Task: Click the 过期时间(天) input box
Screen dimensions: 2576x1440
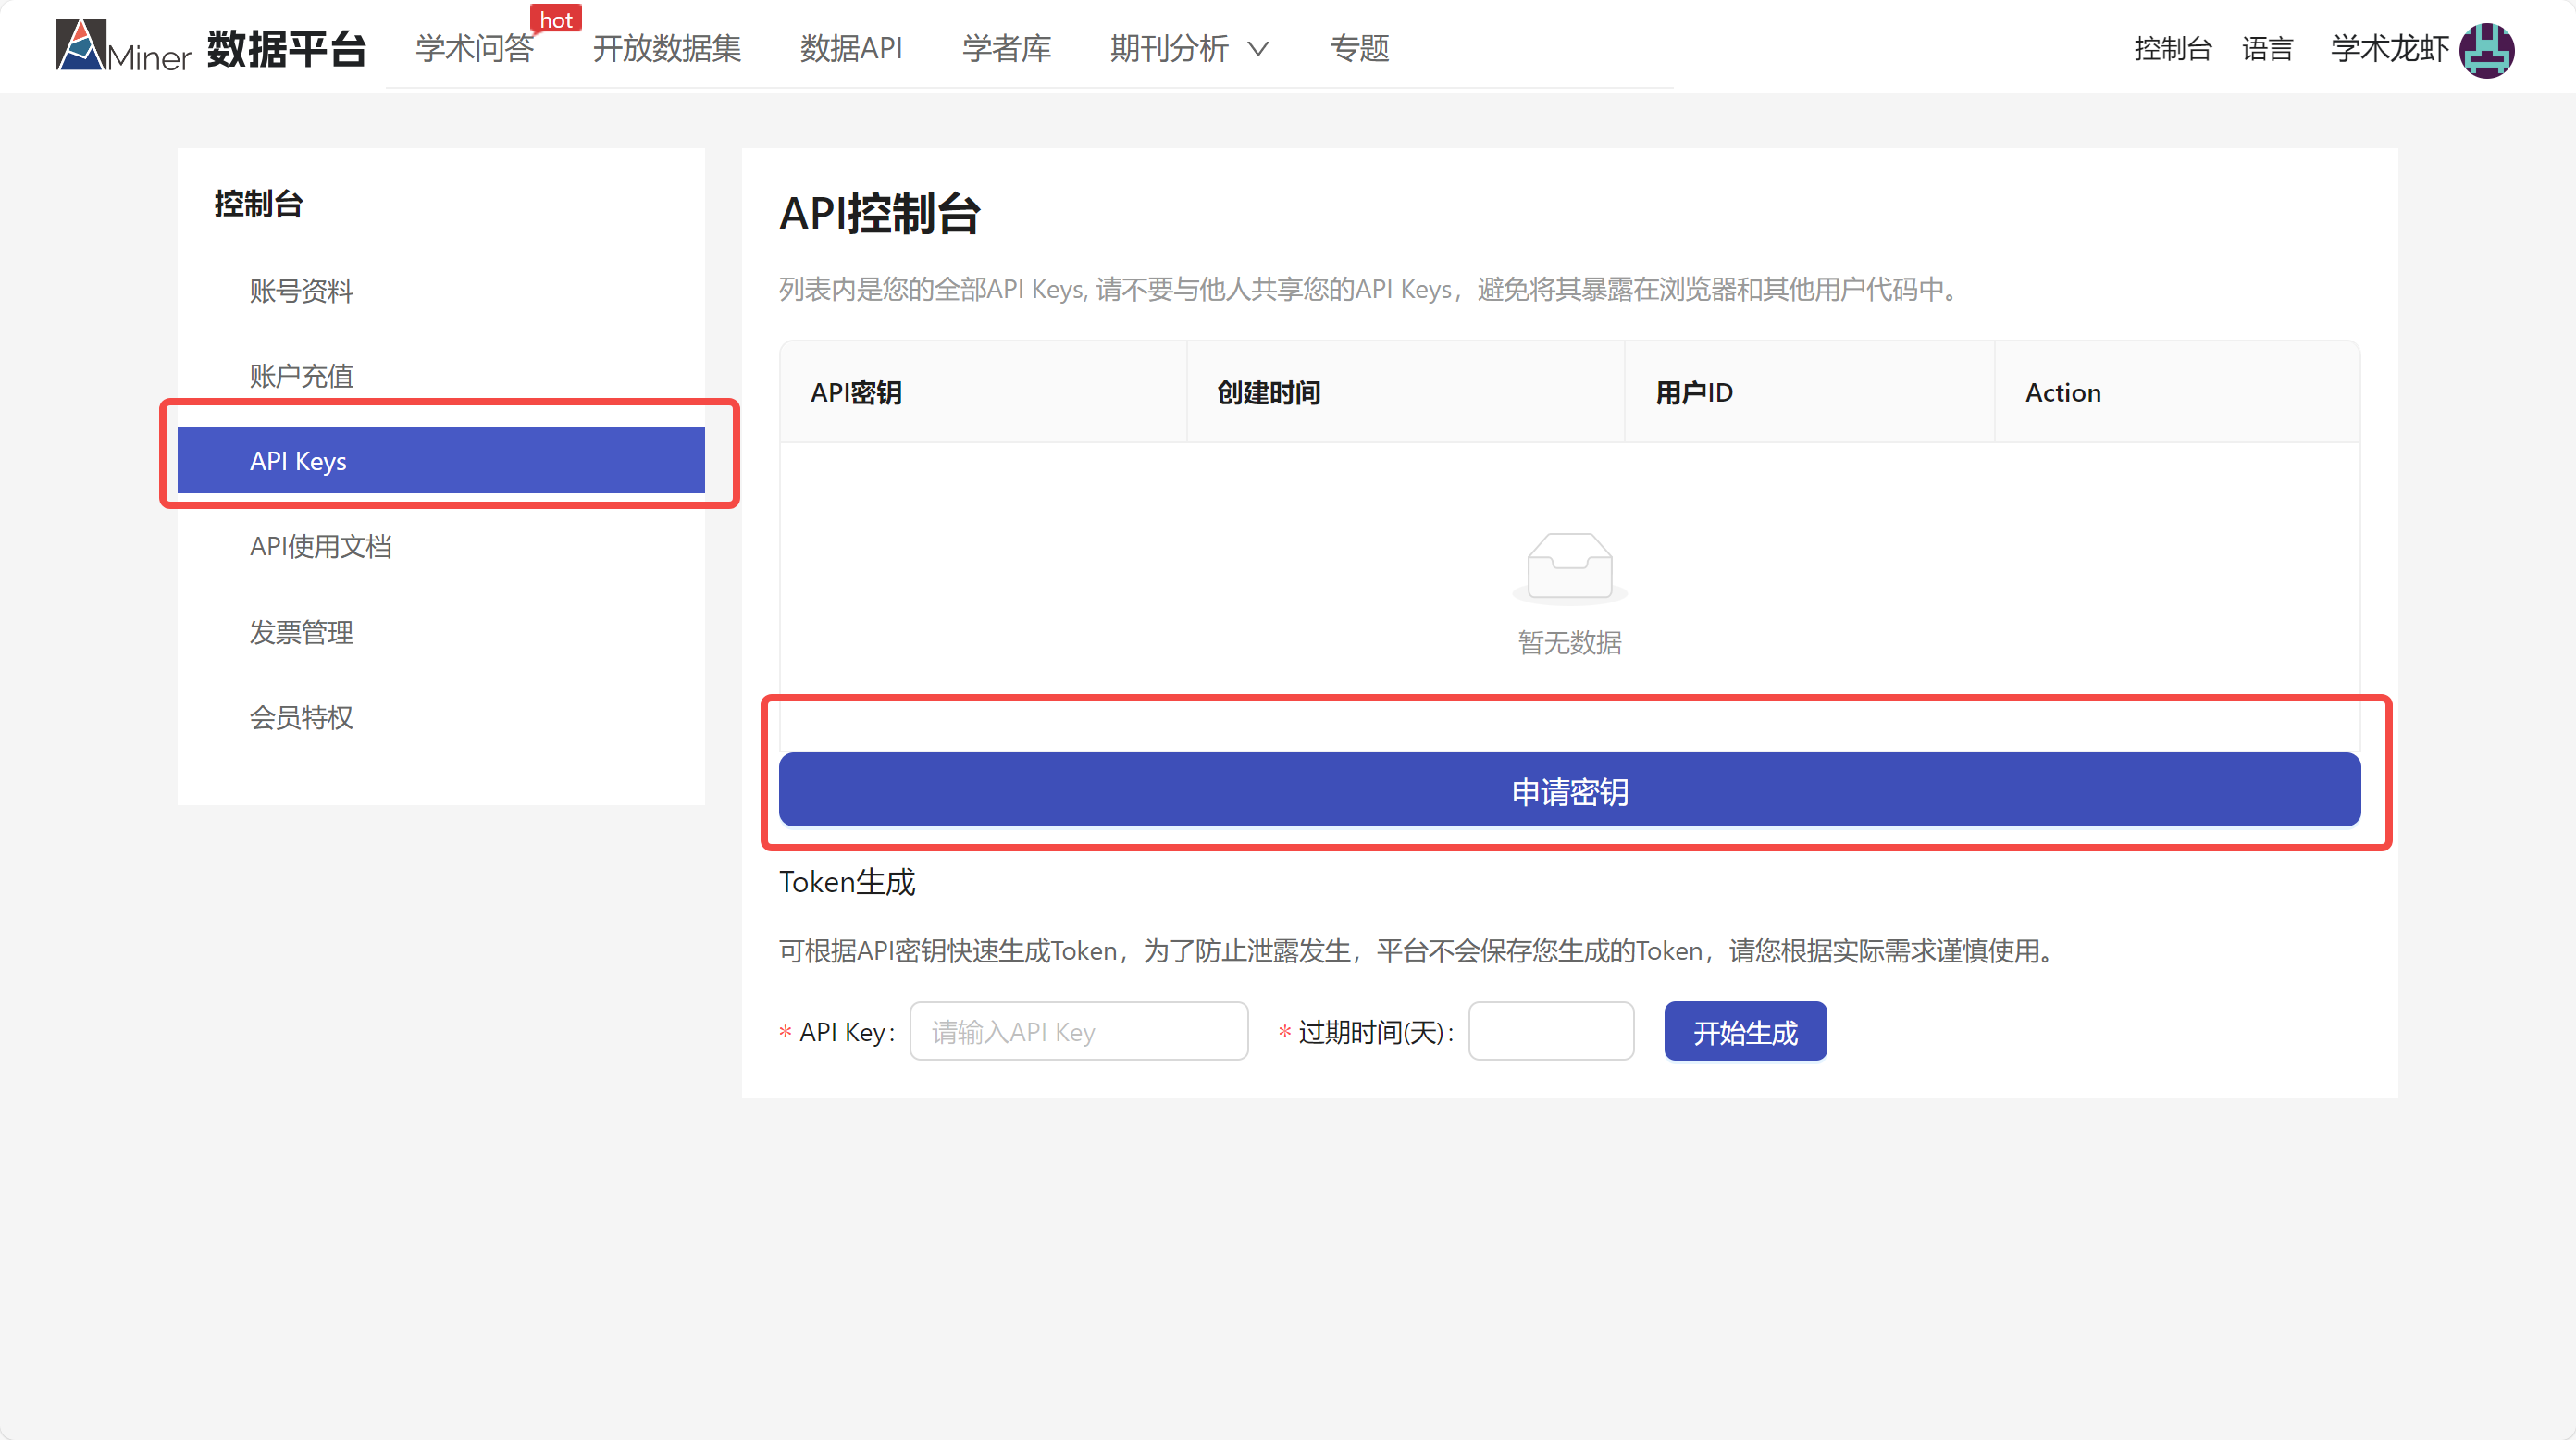Action: point(1550,1031)
